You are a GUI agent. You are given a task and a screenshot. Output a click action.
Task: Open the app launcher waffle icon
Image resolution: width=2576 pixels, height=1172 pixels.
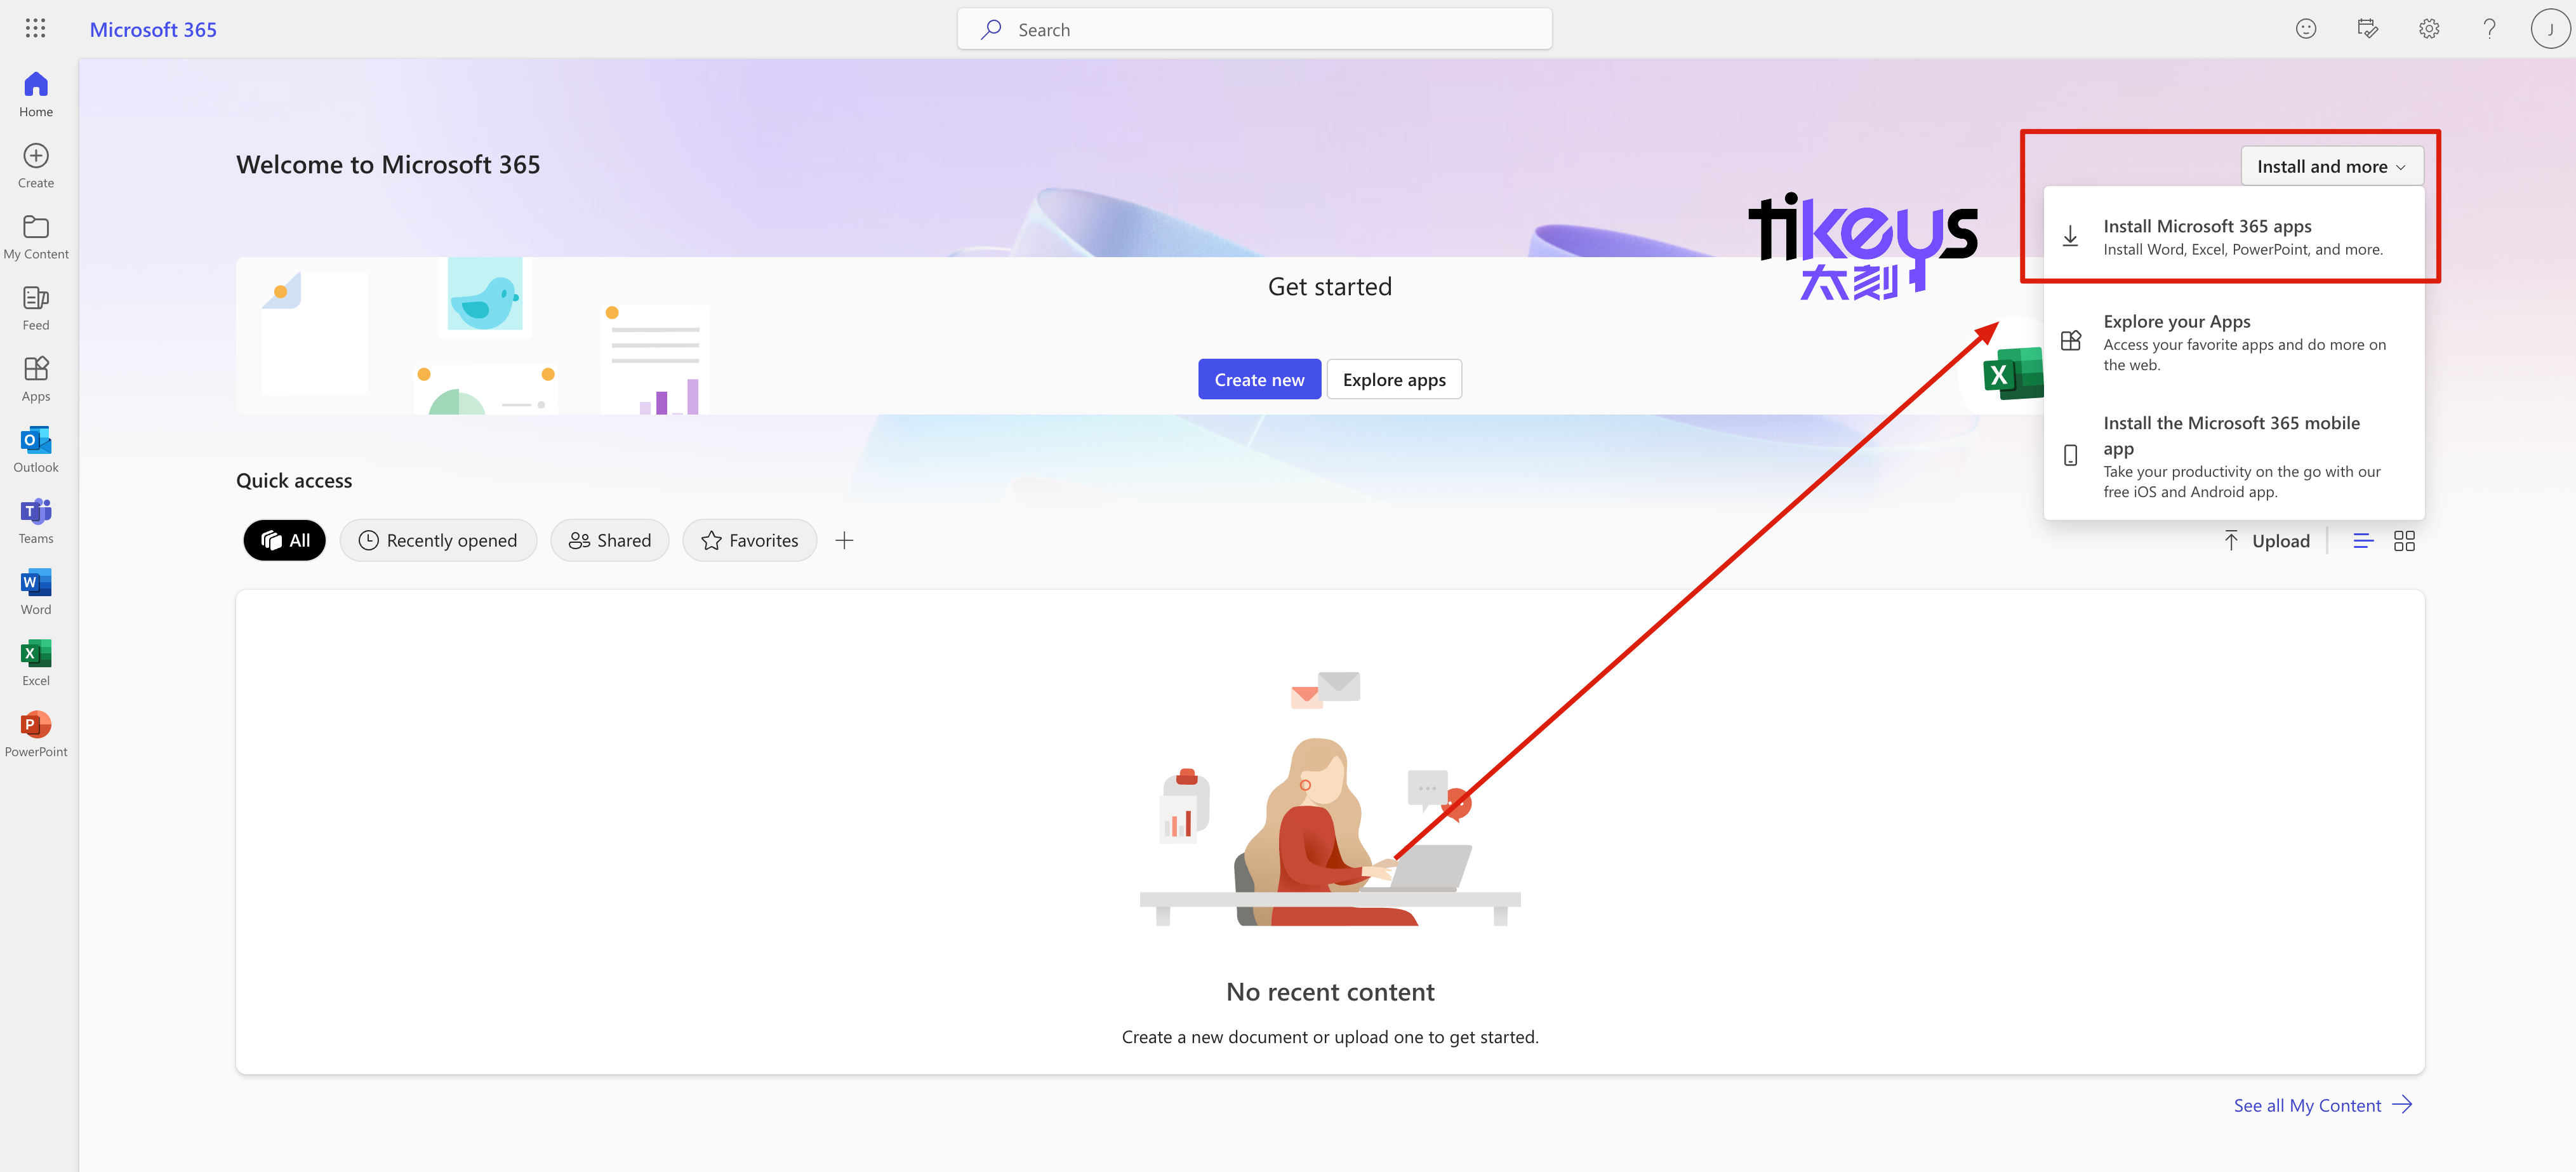click(35, 29)
